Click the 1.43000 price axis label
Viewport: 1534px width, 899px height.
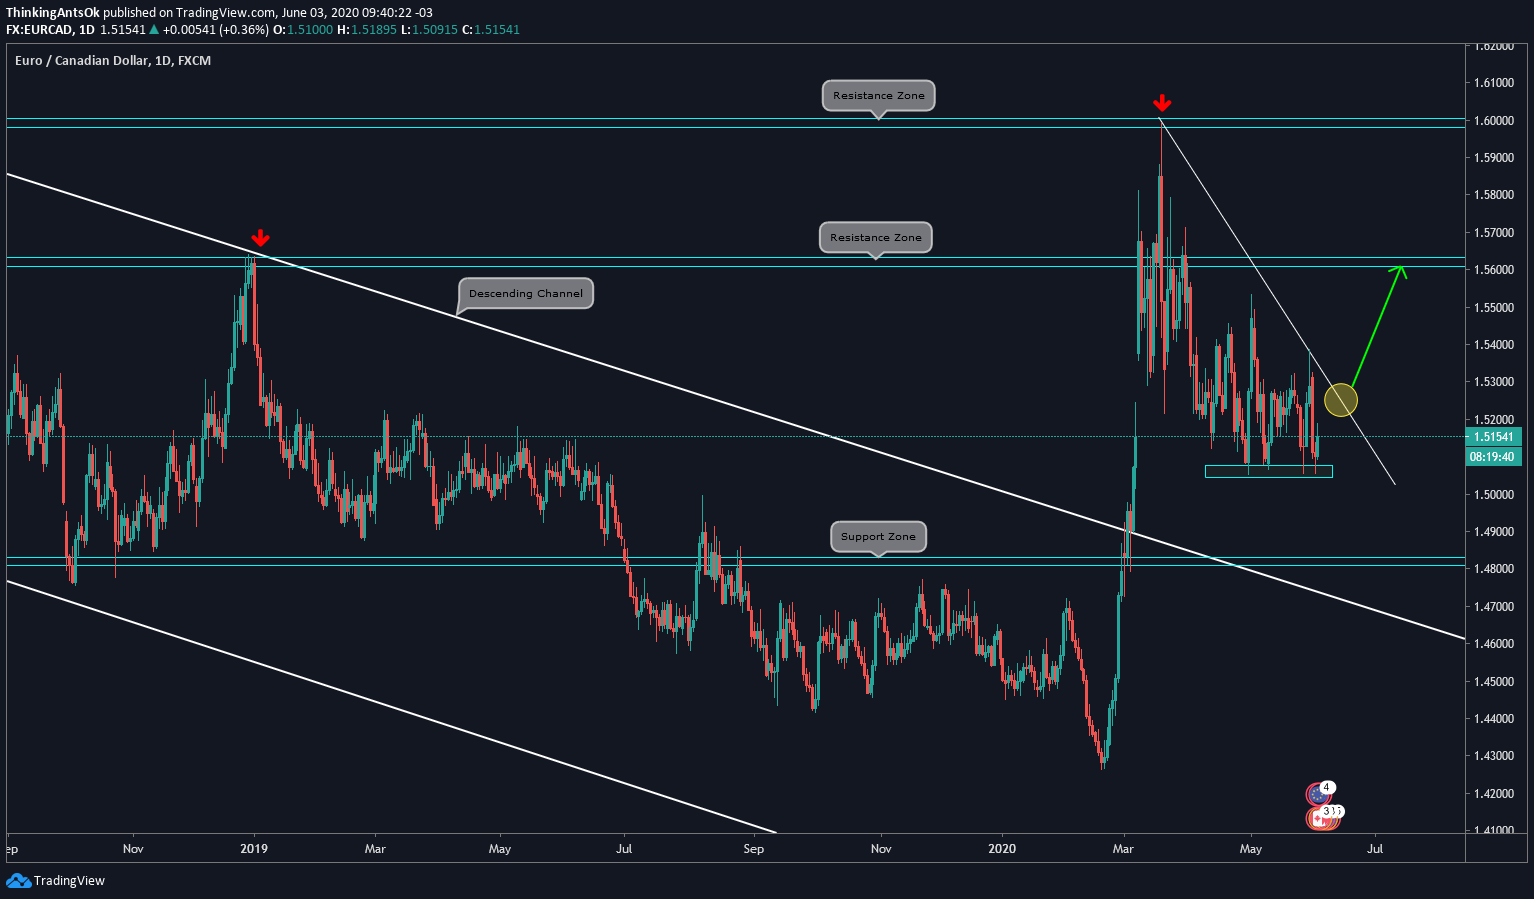point(1493,756)
